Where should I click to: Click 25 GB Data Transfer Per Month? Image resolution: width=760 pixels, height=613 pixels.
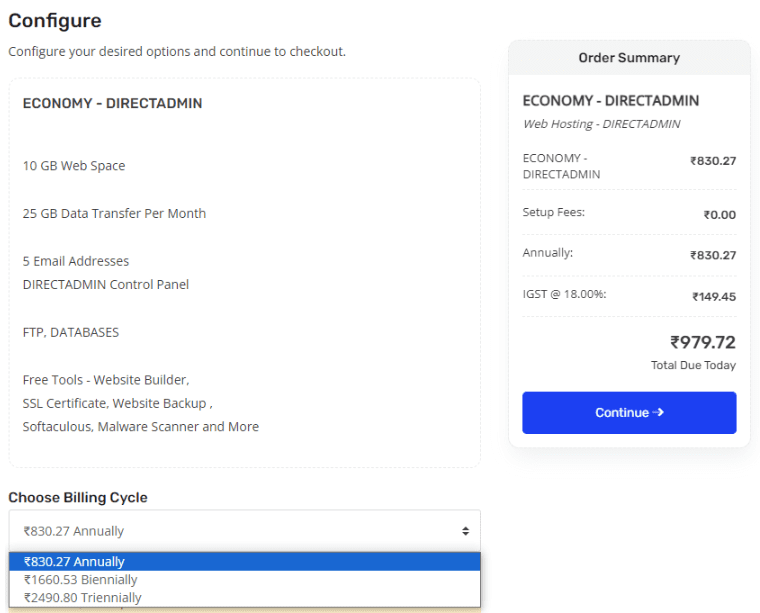(114, 213)
